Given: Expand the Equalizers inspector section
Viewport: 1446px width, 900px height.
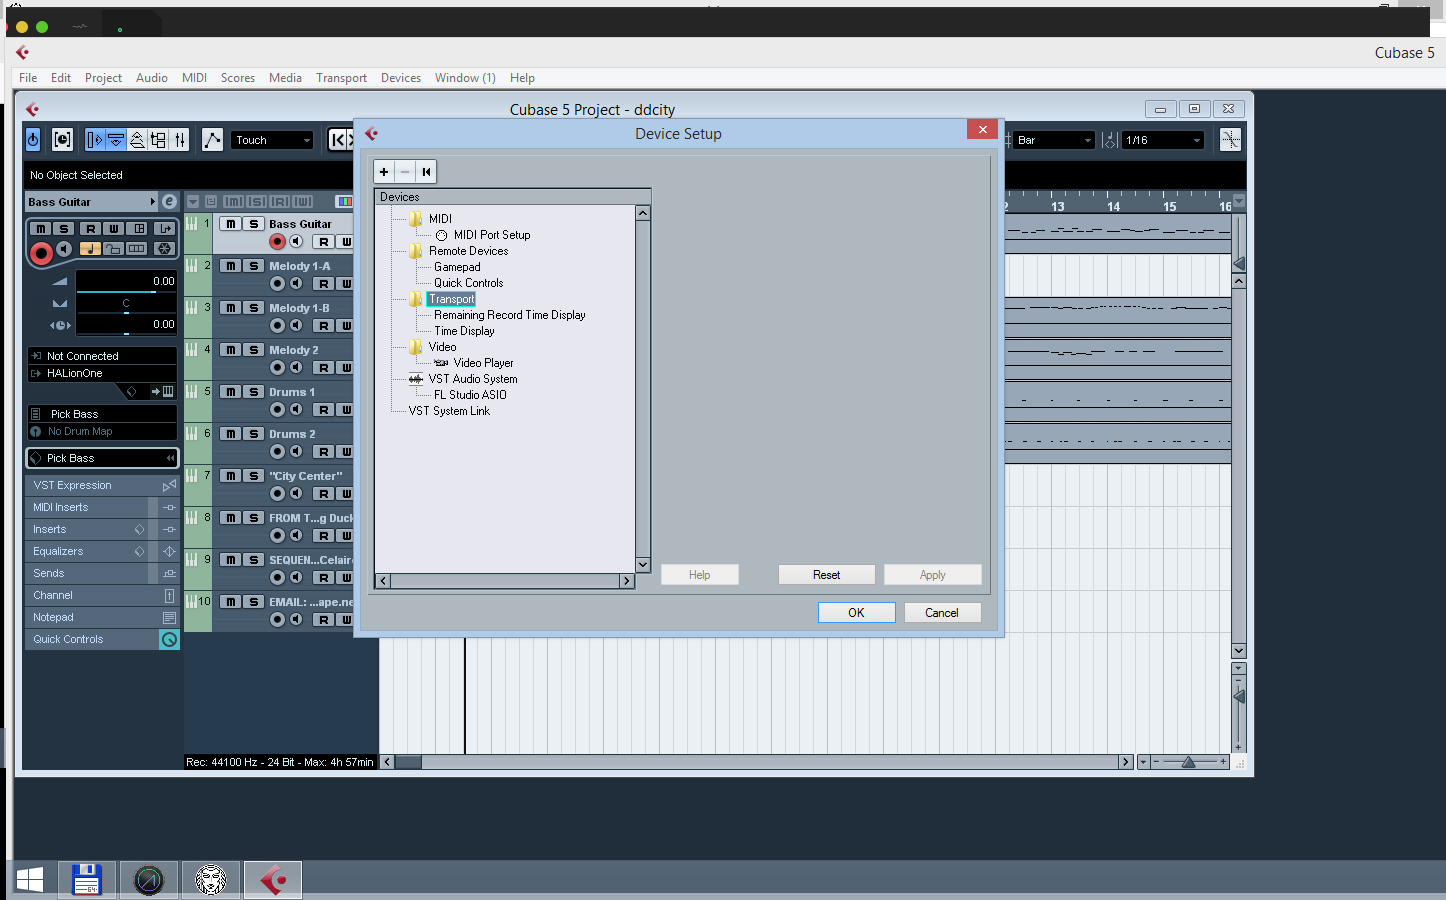Looking at the screenshot, I should click(88, 551).
